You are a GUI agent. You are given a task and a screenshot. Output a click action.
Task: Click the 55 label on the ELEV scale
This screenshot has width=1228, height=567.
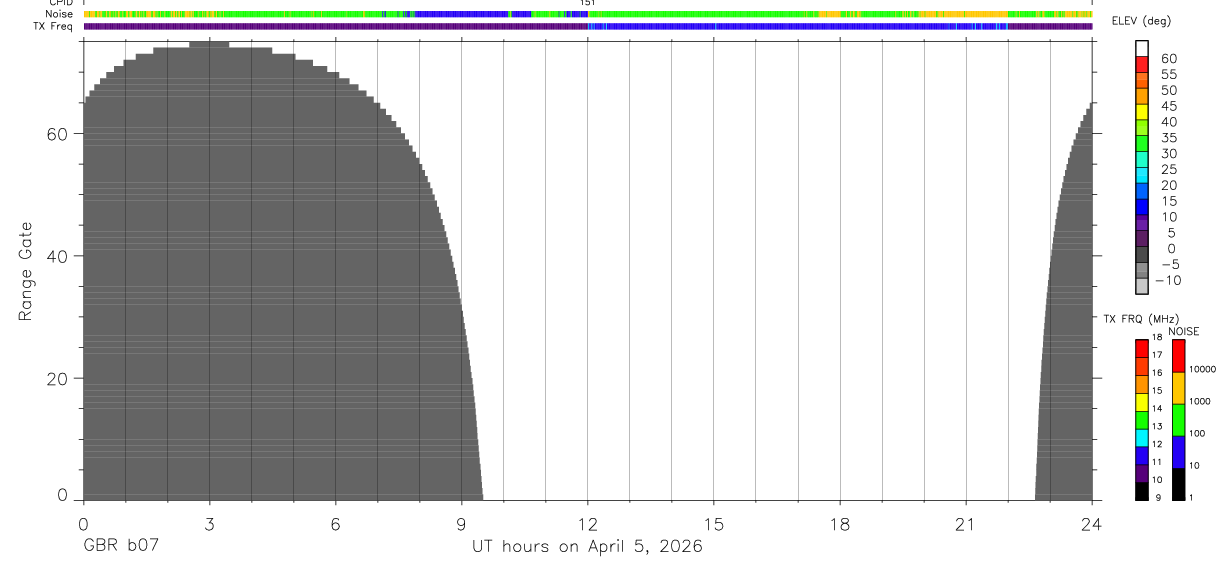pyautogui.click(x=1168, y=75)
